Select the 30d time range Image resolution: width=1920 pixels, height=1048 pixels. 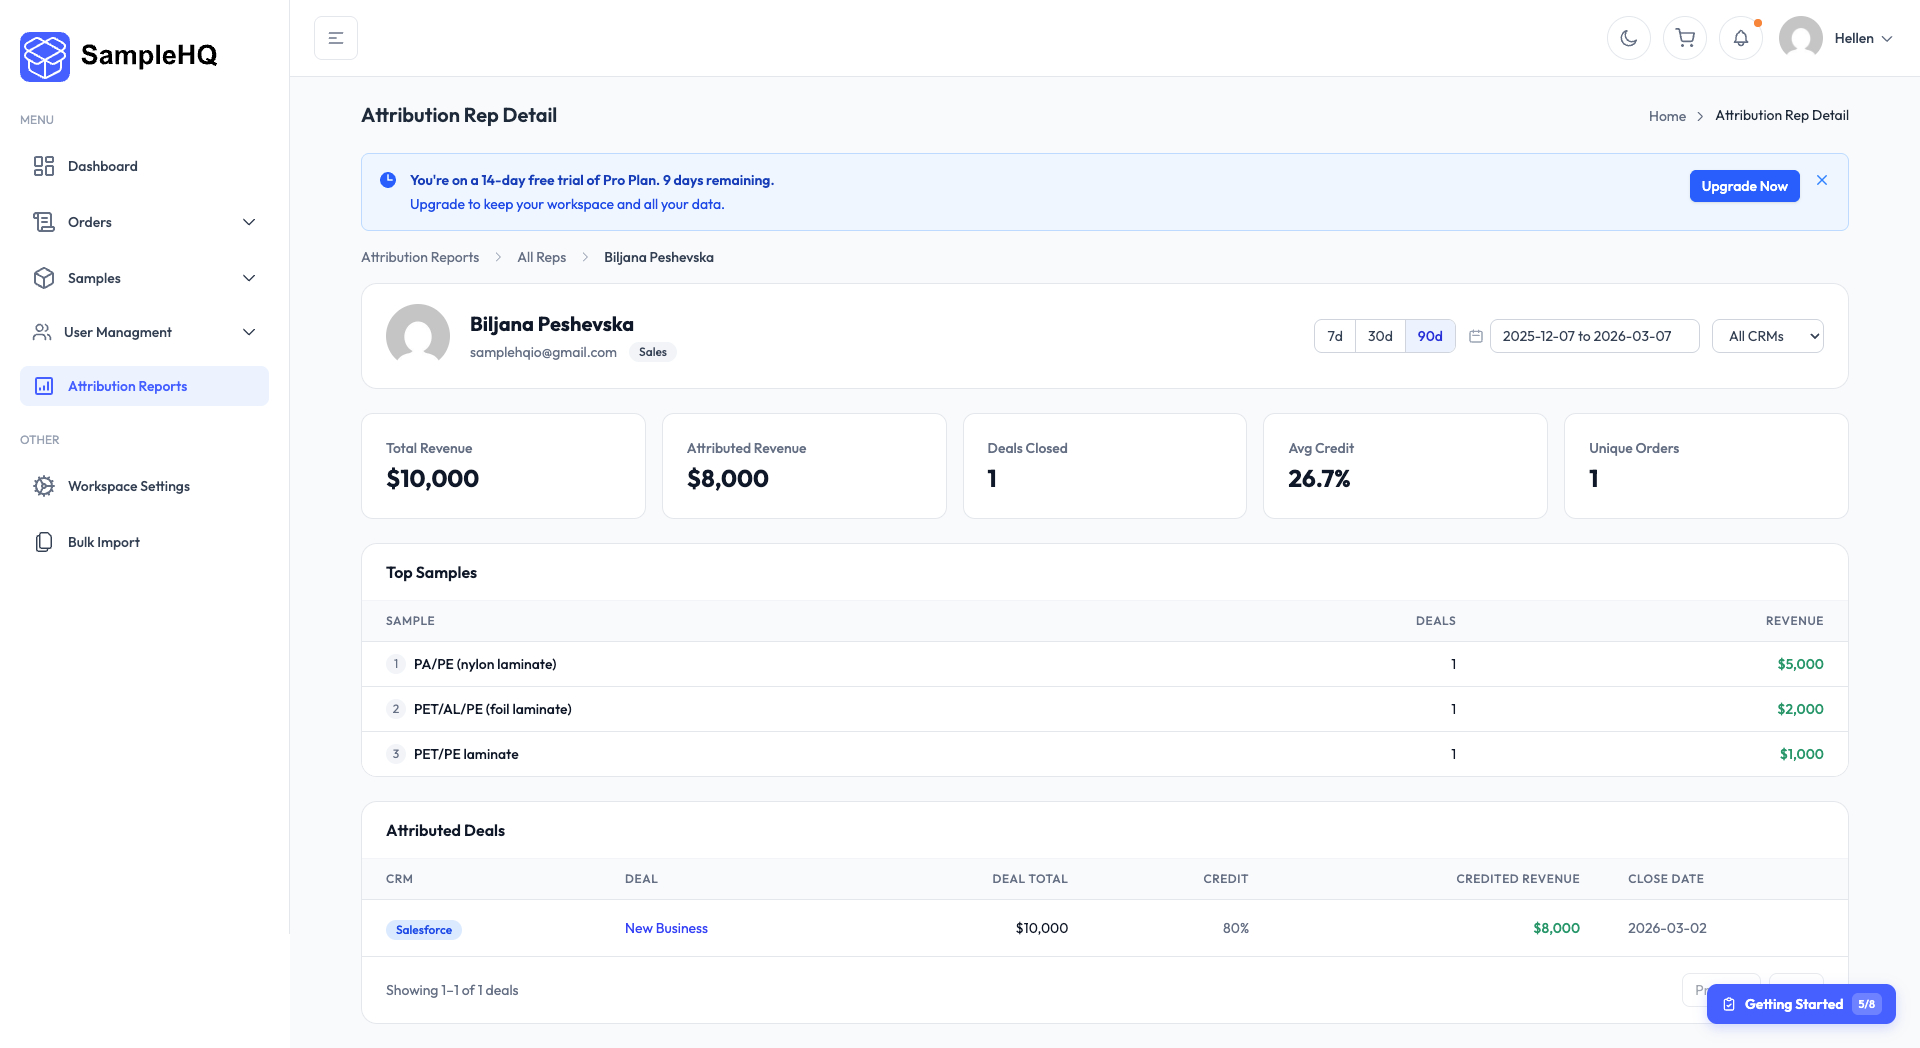click(1380, 337)
